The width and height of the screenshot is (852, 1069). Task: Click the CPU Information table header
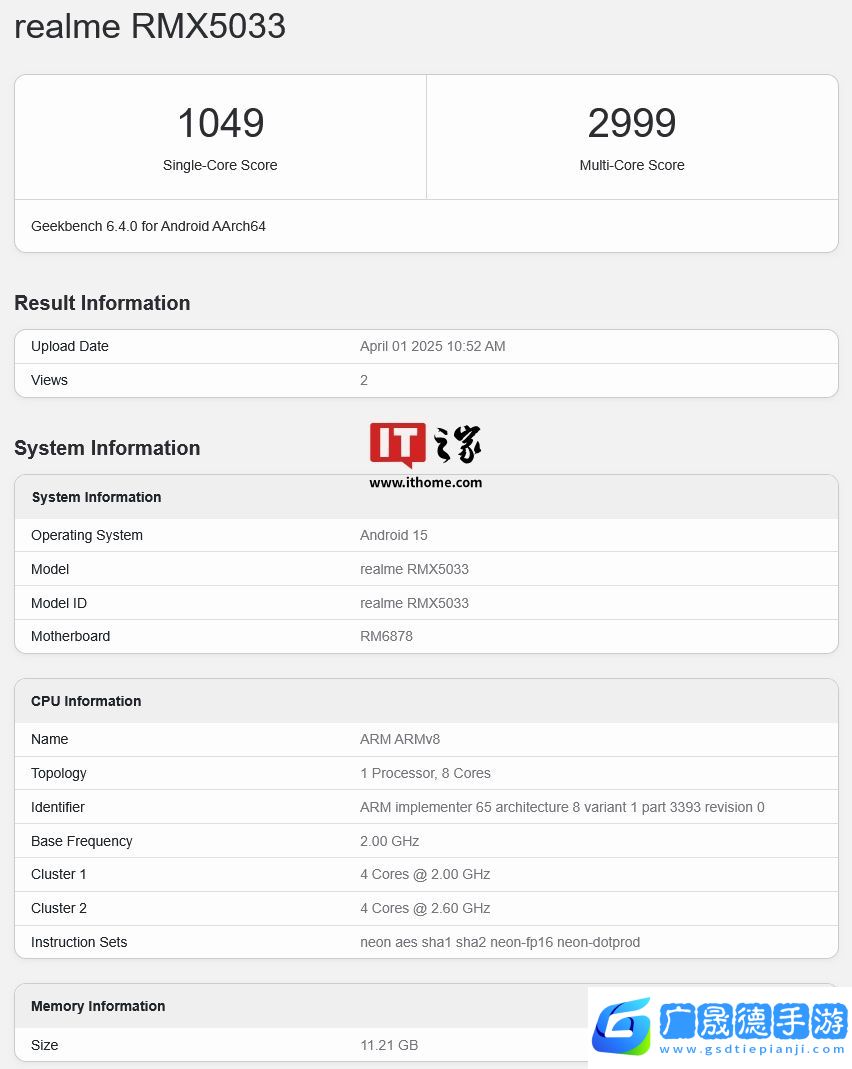pos(426,701)
